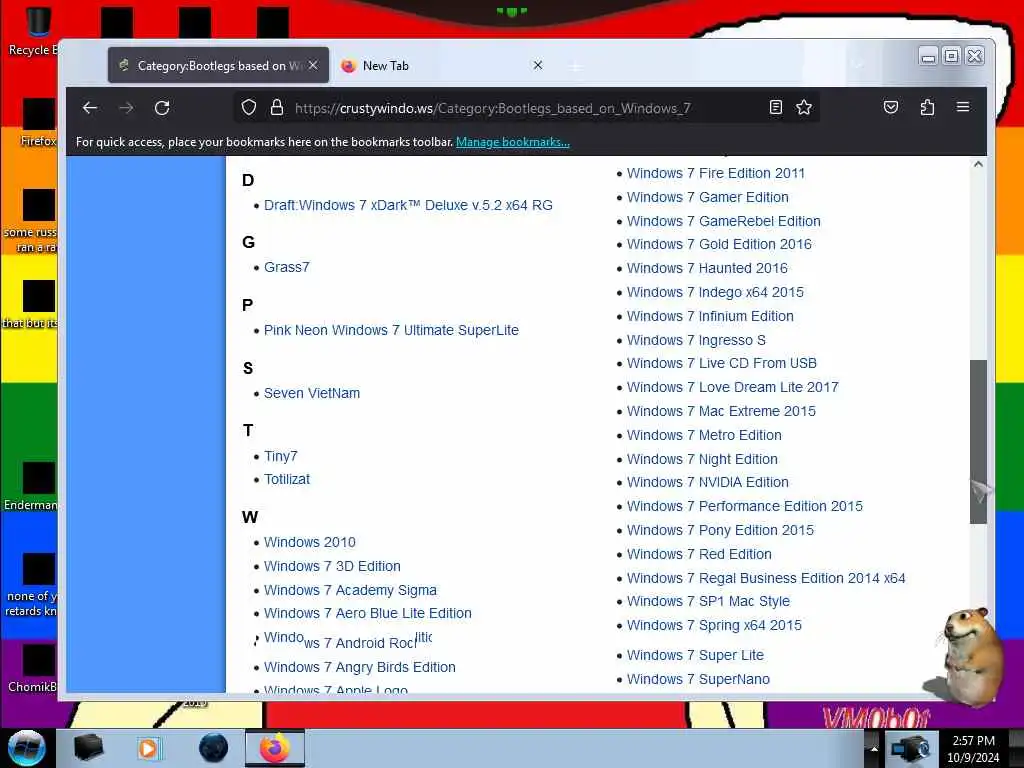This screenshot has width=1024, height=768.
Task: Open Manage bookmarks link
Action: tap(513, 142)
